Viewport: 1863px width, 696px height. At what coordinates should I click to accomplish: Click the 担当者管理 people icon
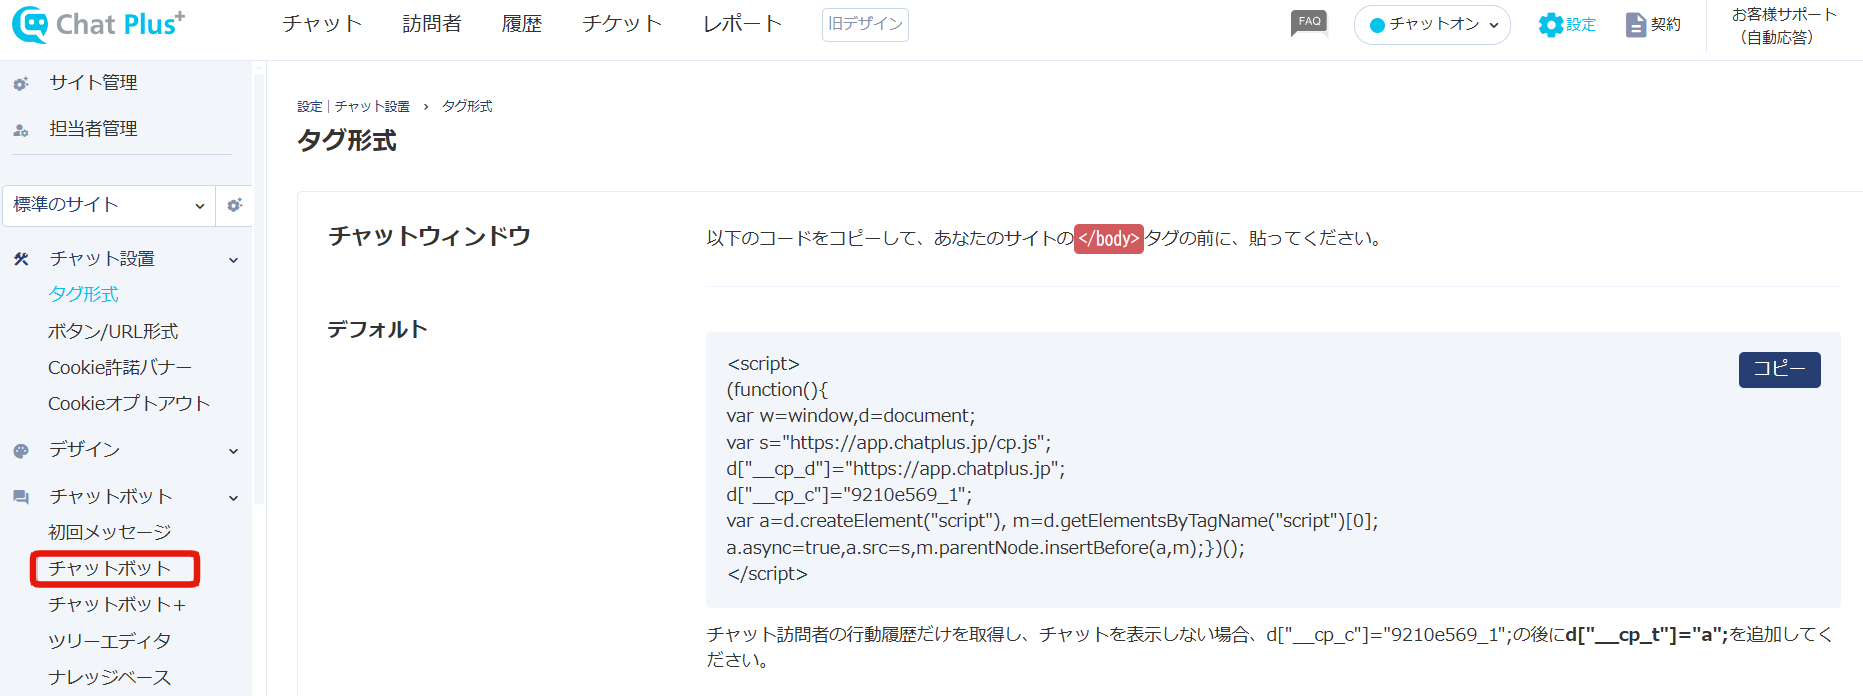(x=21, y=130)
